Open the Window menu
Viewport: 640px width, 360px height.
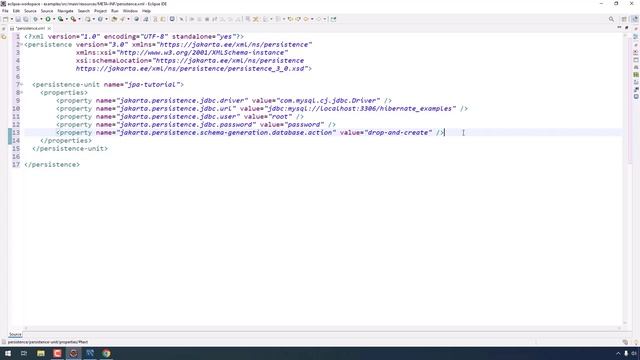(130, 11)
